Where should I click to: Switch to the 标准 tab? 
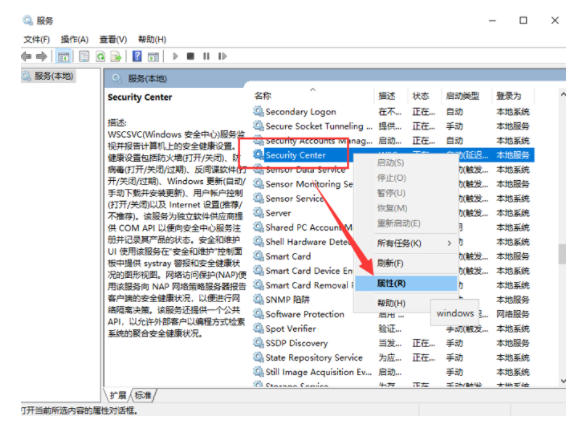143,395
